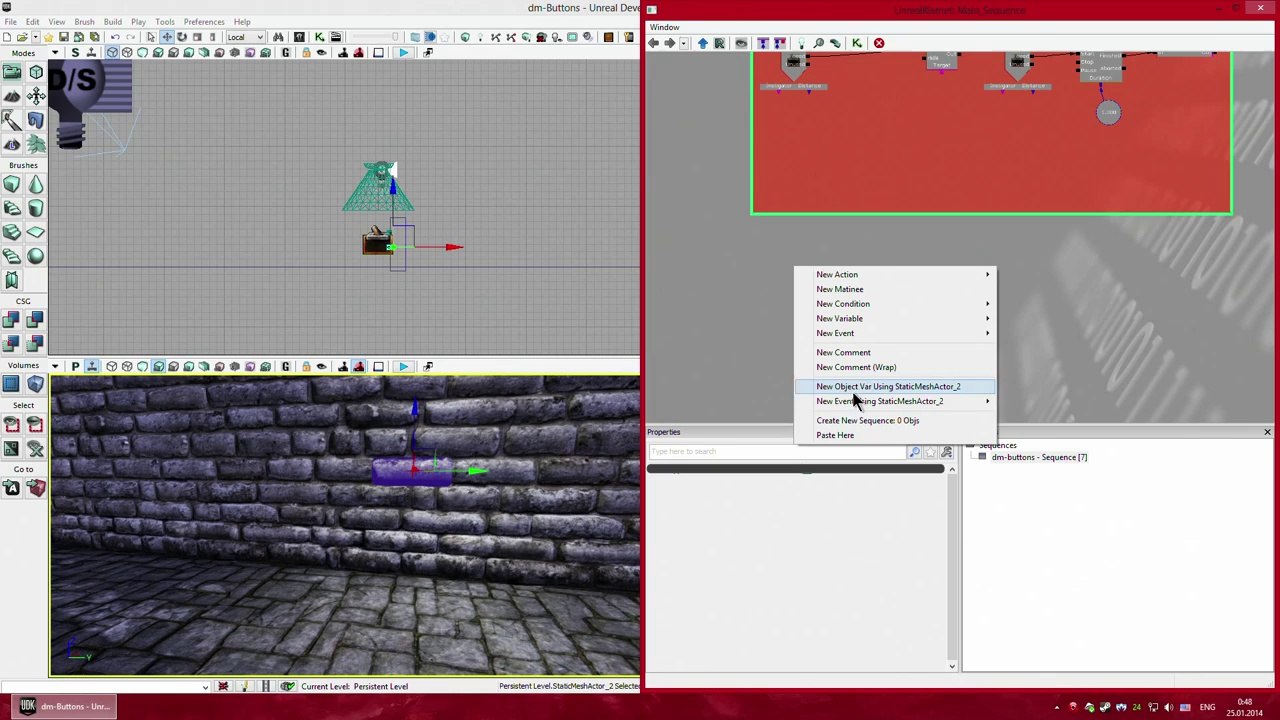
Task: Select the Translate mode icon
Action: point(166,37)
